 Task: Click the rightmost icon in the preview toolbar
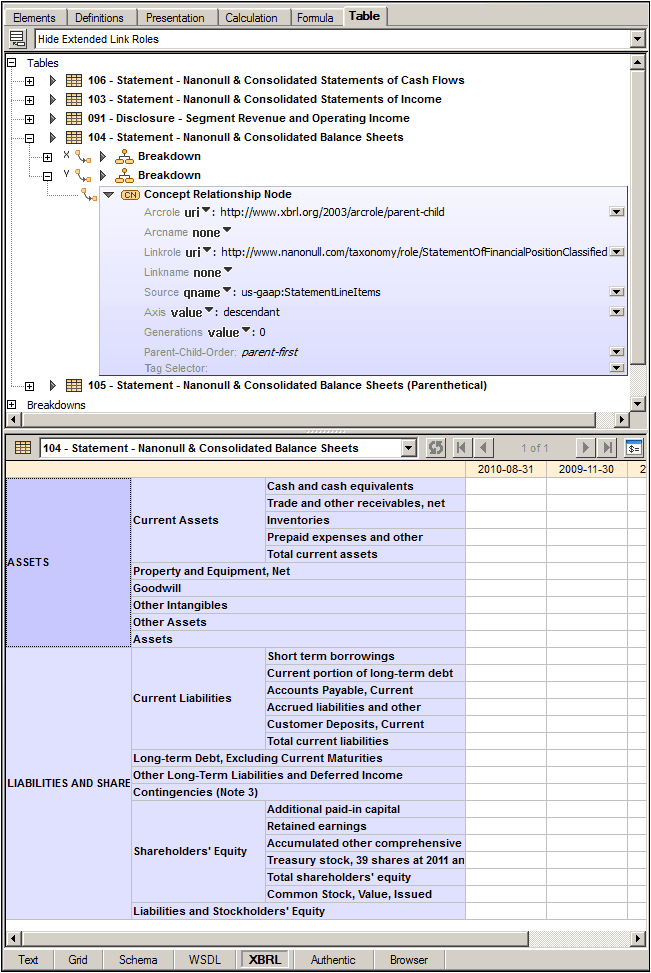click(634, 448)
